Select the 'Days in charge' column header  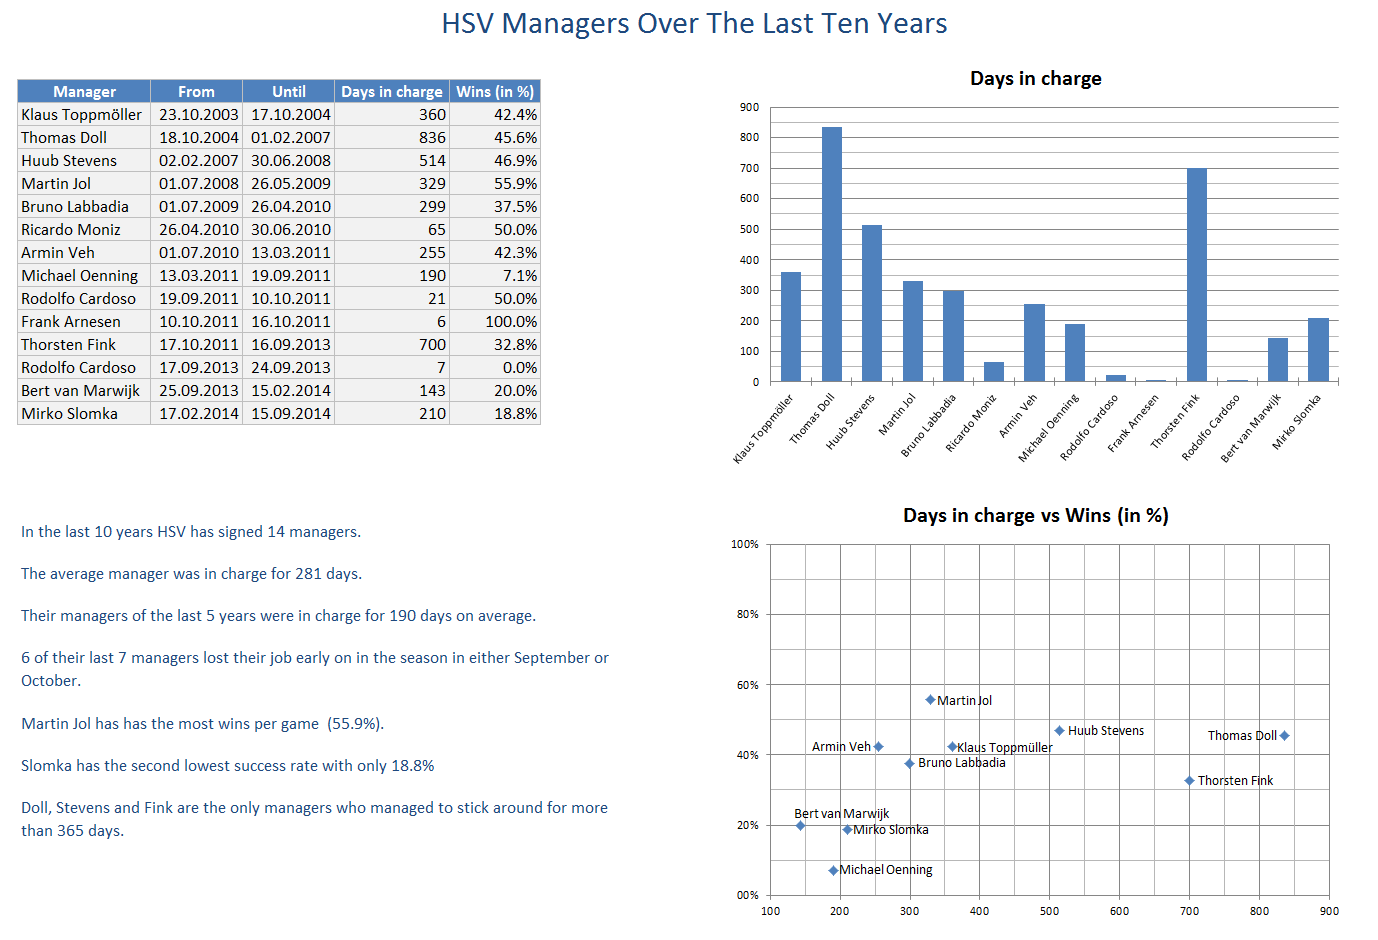[392, 91]
